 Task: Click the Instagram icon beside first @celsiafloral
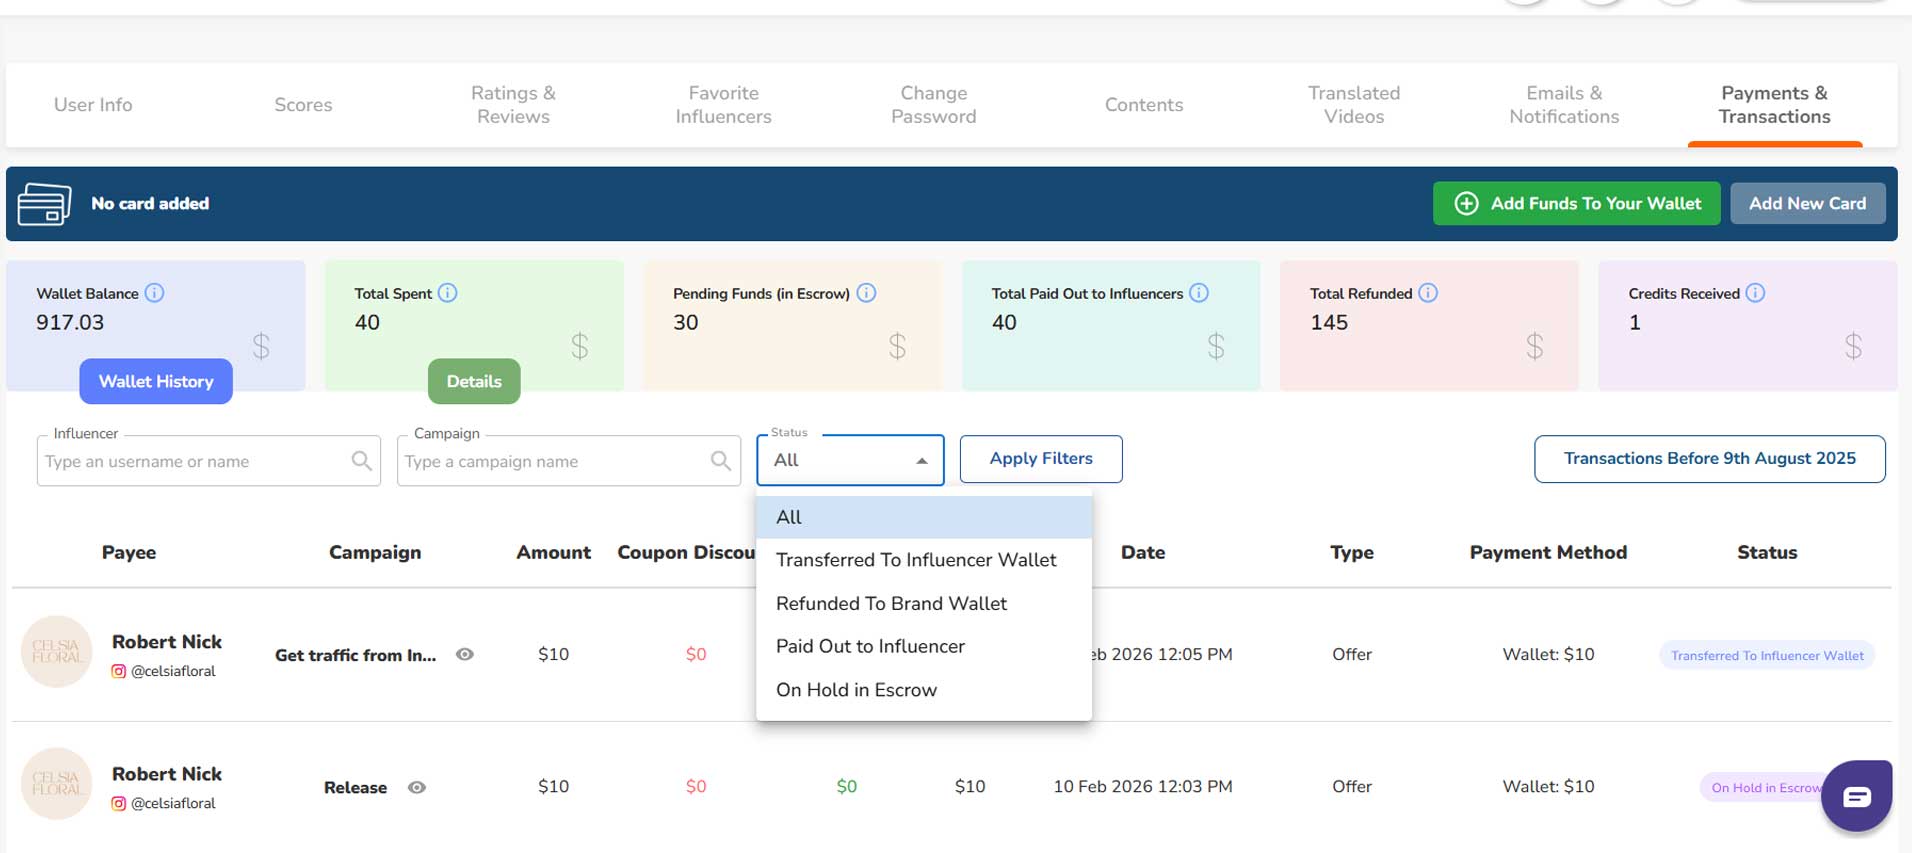pos(119,671)
